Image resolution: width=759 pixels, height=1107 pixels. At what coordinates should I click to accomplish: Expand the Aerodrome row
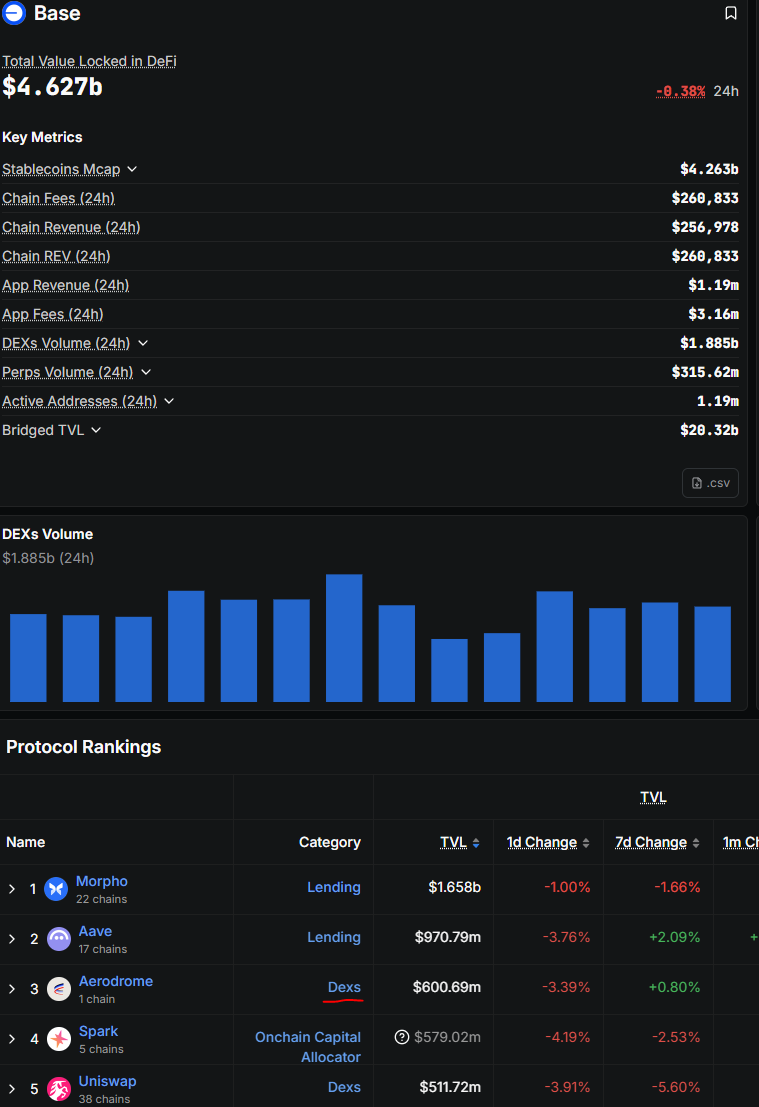(12, 989)
